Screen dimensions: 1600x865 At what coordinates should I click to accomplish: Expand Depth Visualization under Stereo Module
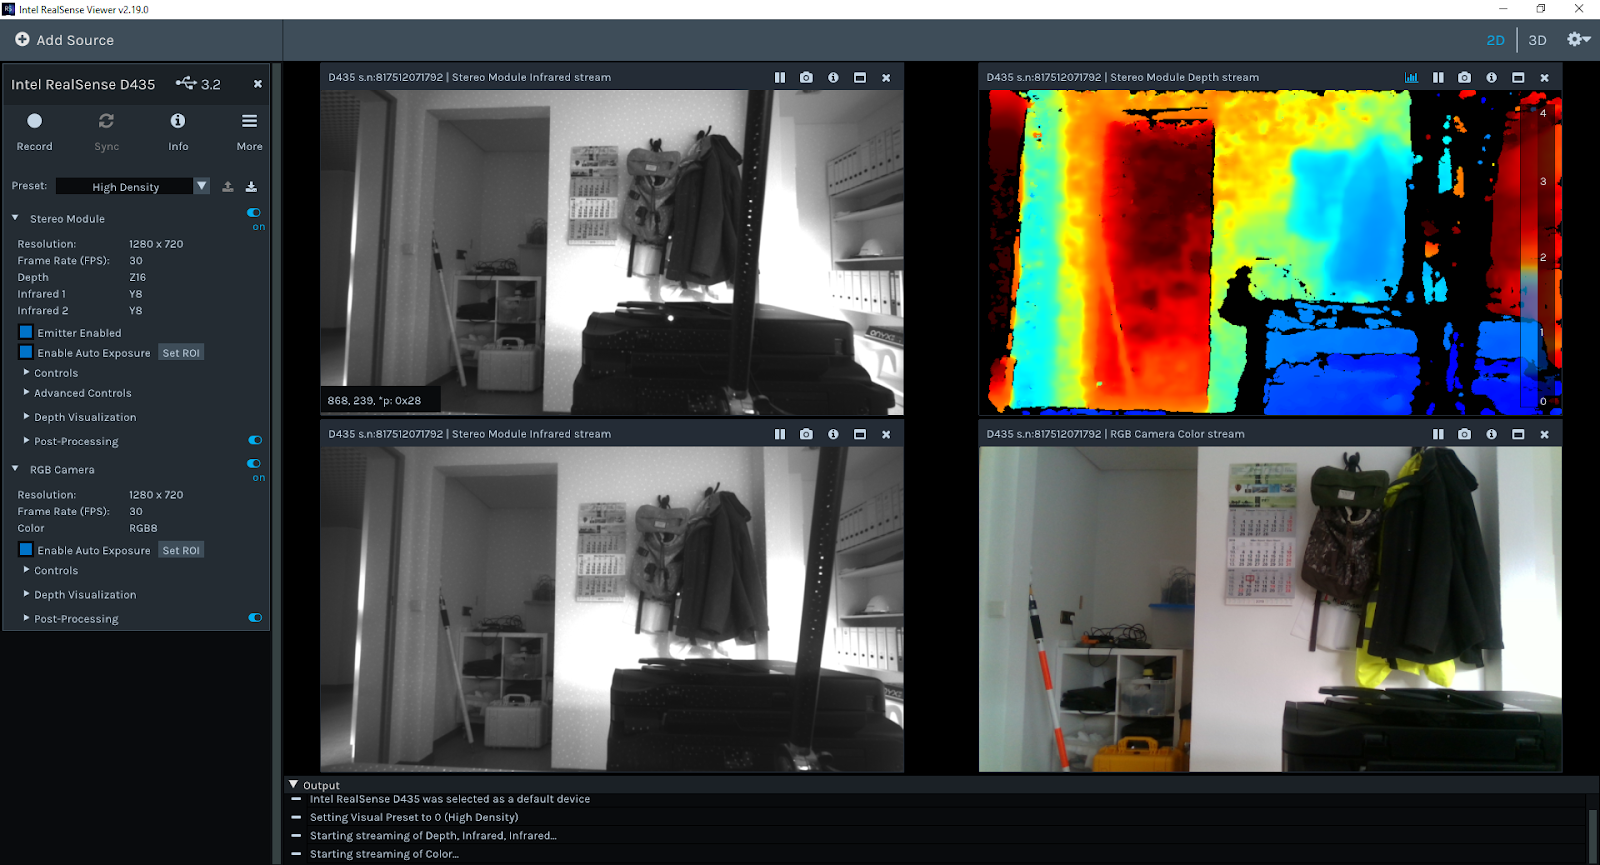(x=85, y=418)
